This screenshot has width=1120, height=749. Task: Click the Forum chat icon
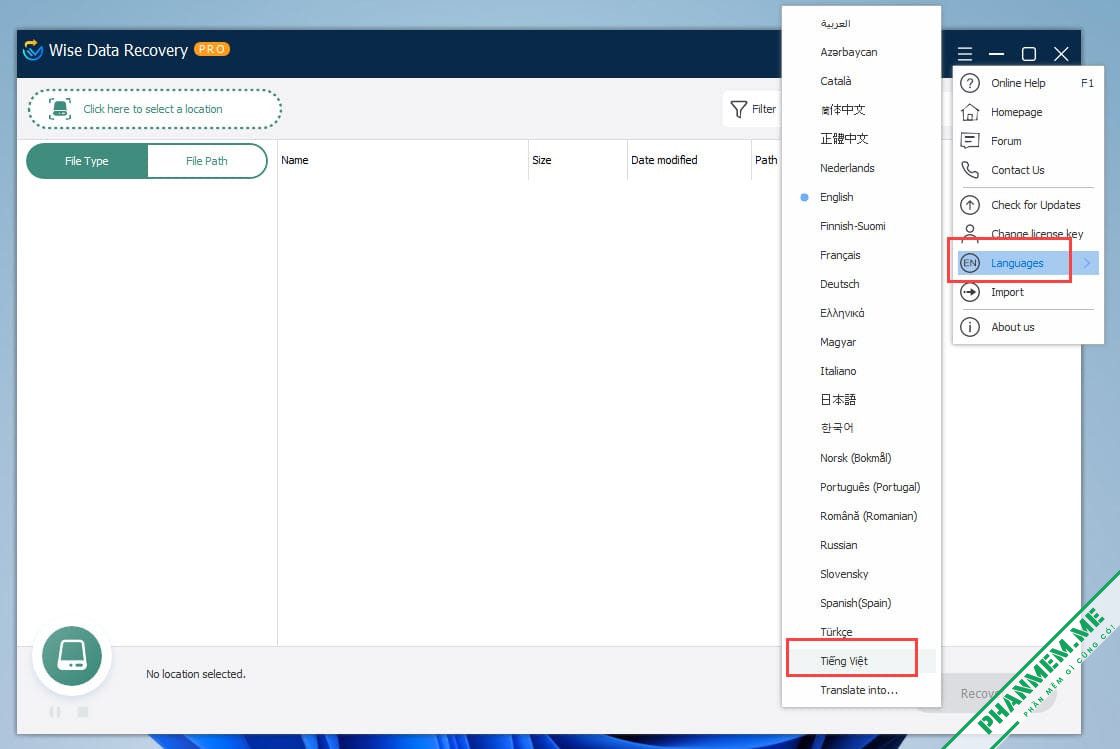(969, 141)
